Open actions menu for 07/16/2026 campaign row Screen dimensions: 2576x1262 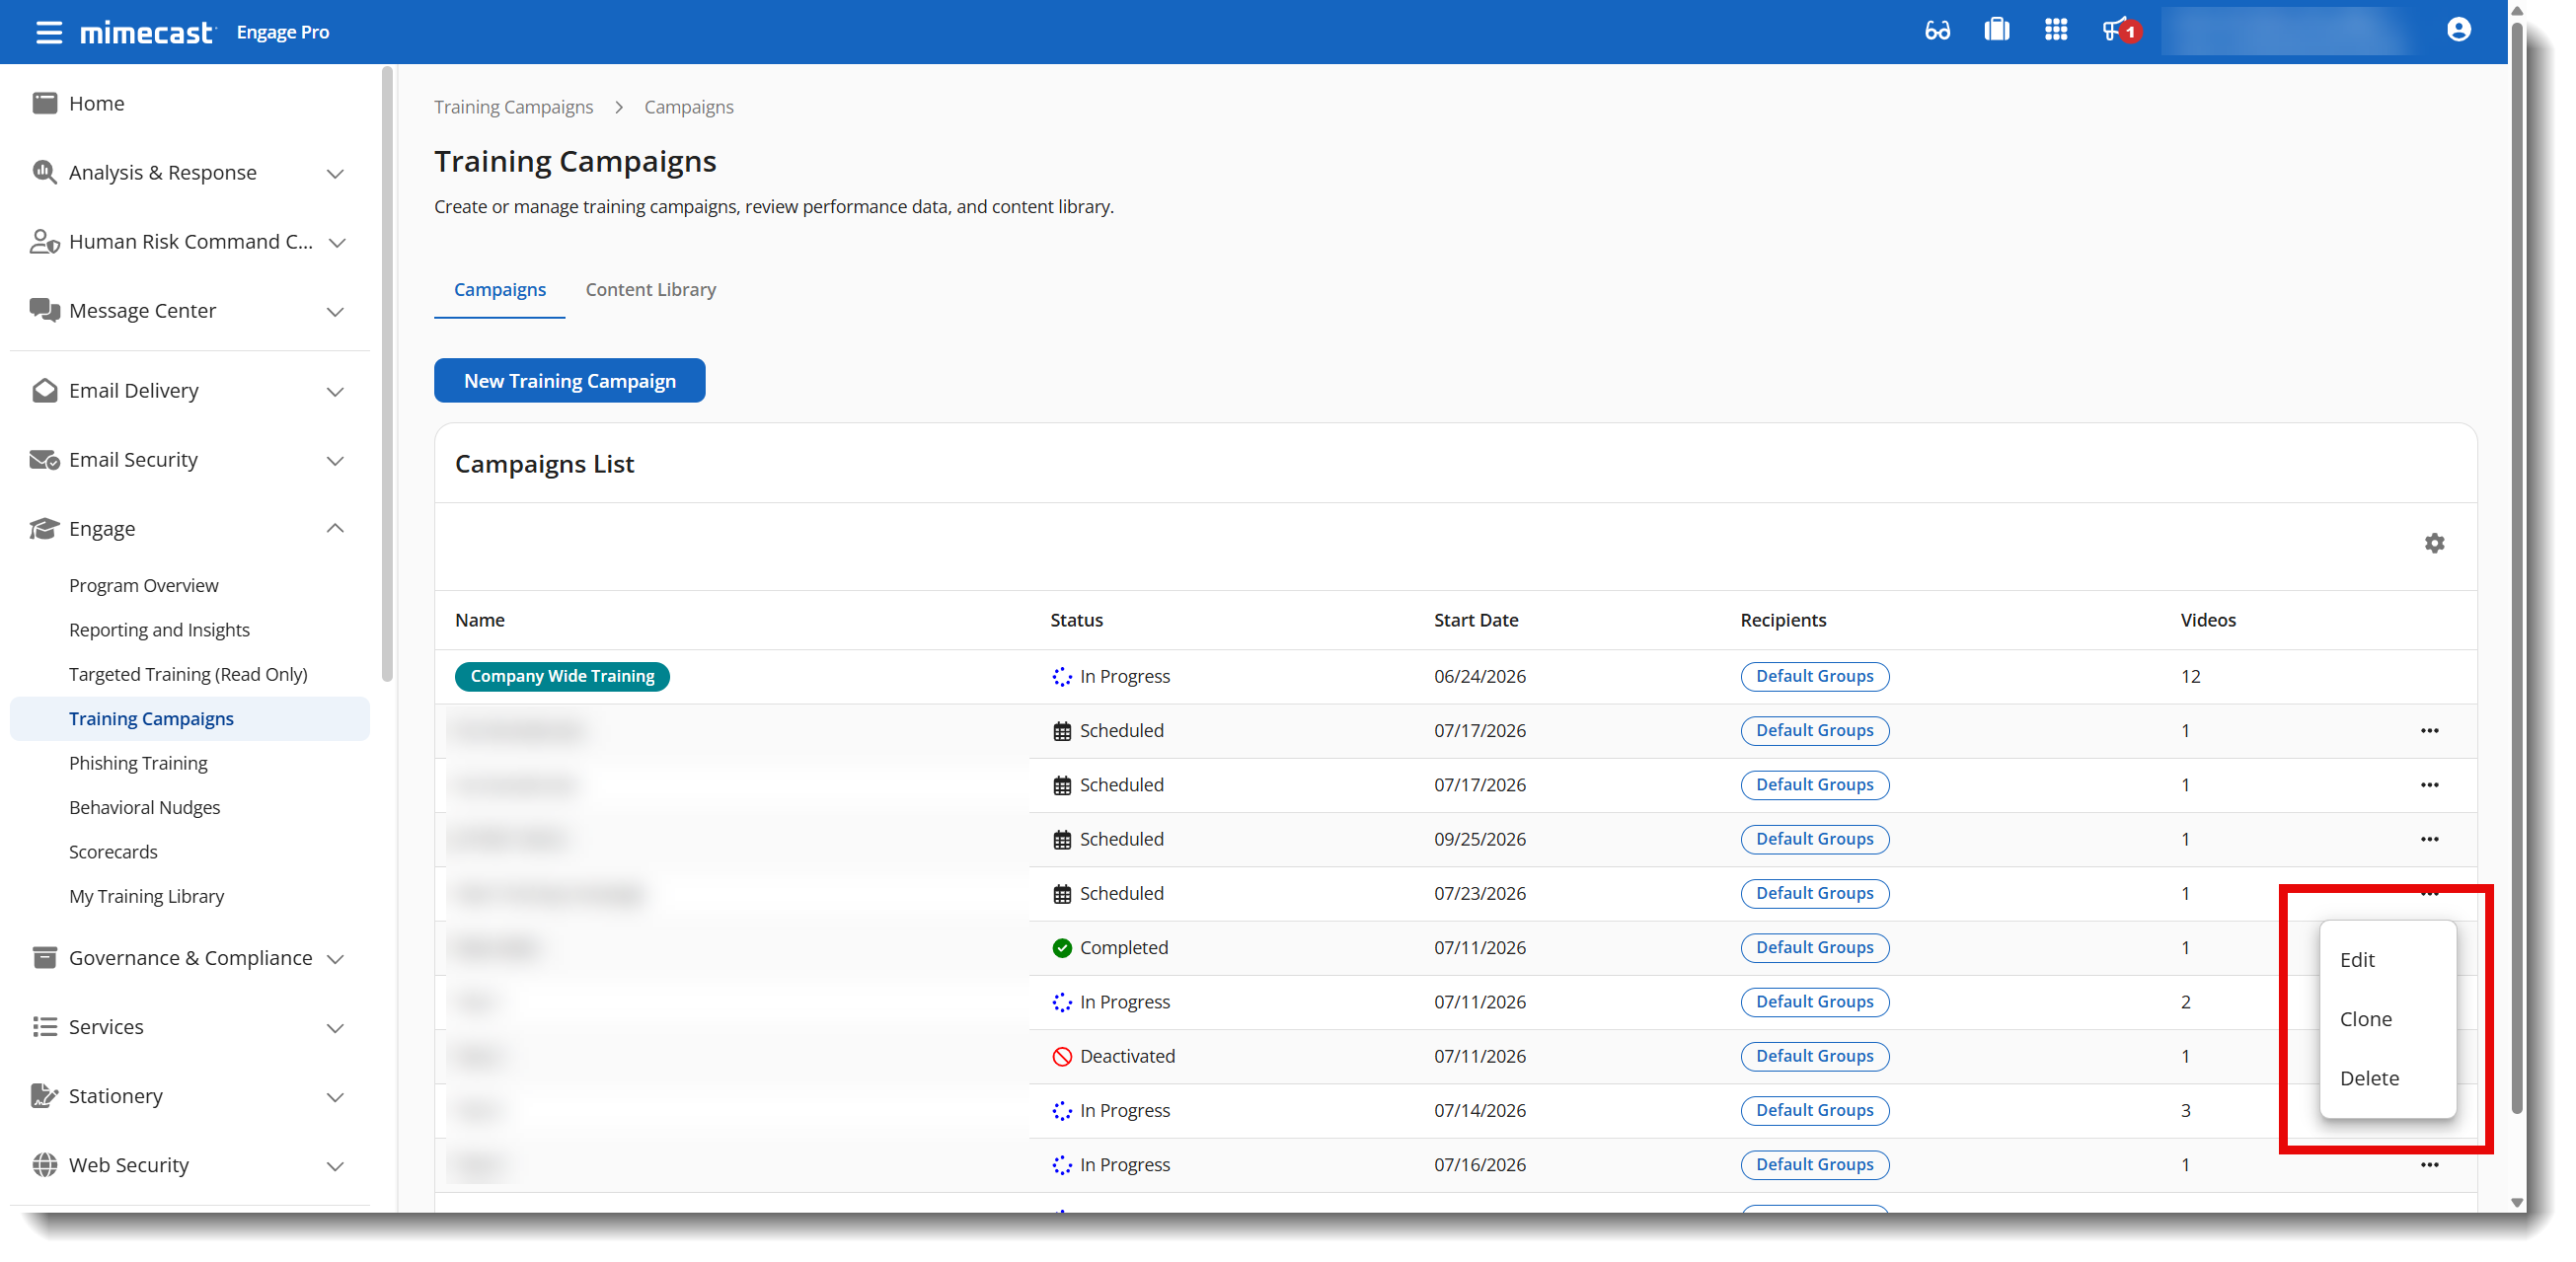pos(2429,1164)
